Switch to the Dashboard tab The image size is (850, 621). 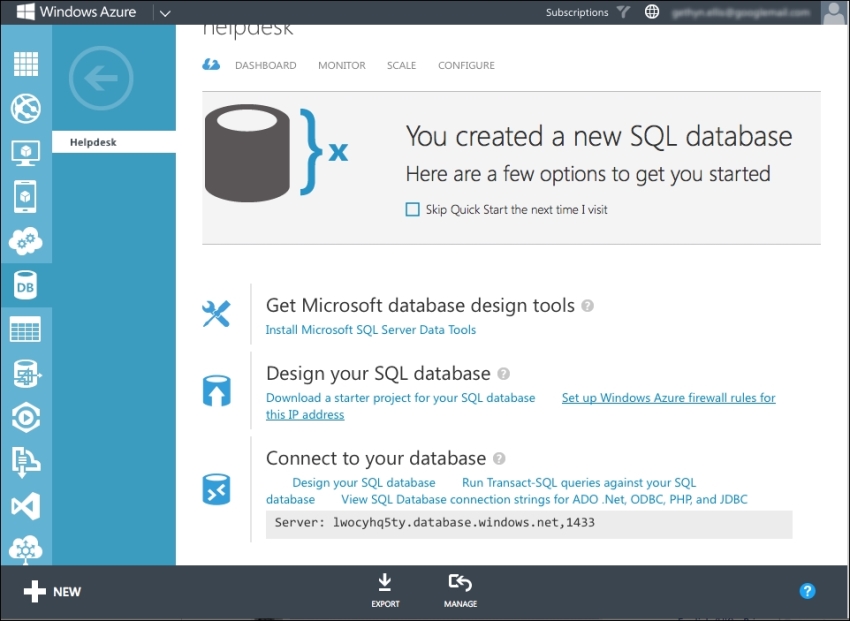tap(266, 66)
